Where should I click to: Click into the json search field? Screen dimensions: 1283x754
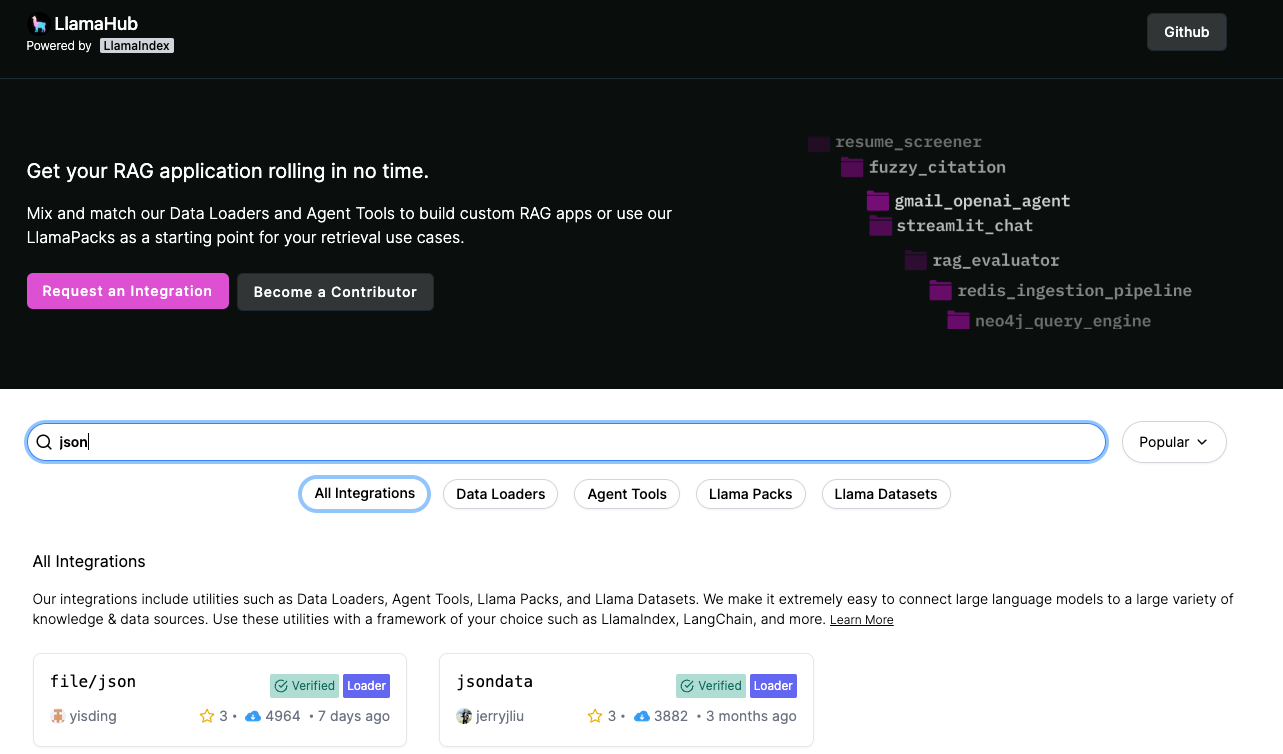coord(580,442)
